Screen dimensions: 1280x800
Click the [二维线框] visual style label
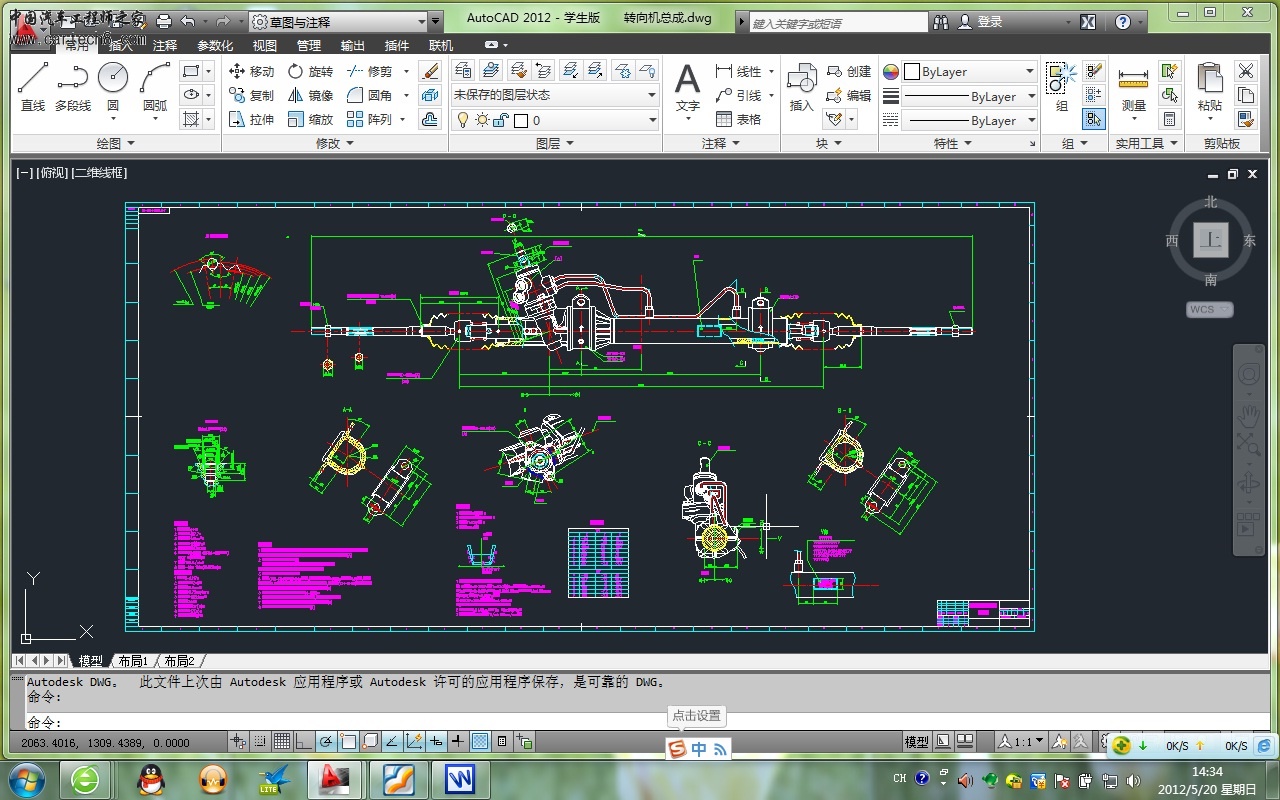point(99,173)
